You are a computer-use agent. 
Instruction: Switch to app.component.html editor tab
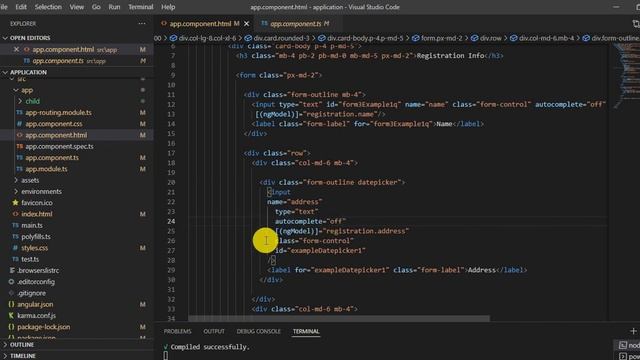[200, 24]
